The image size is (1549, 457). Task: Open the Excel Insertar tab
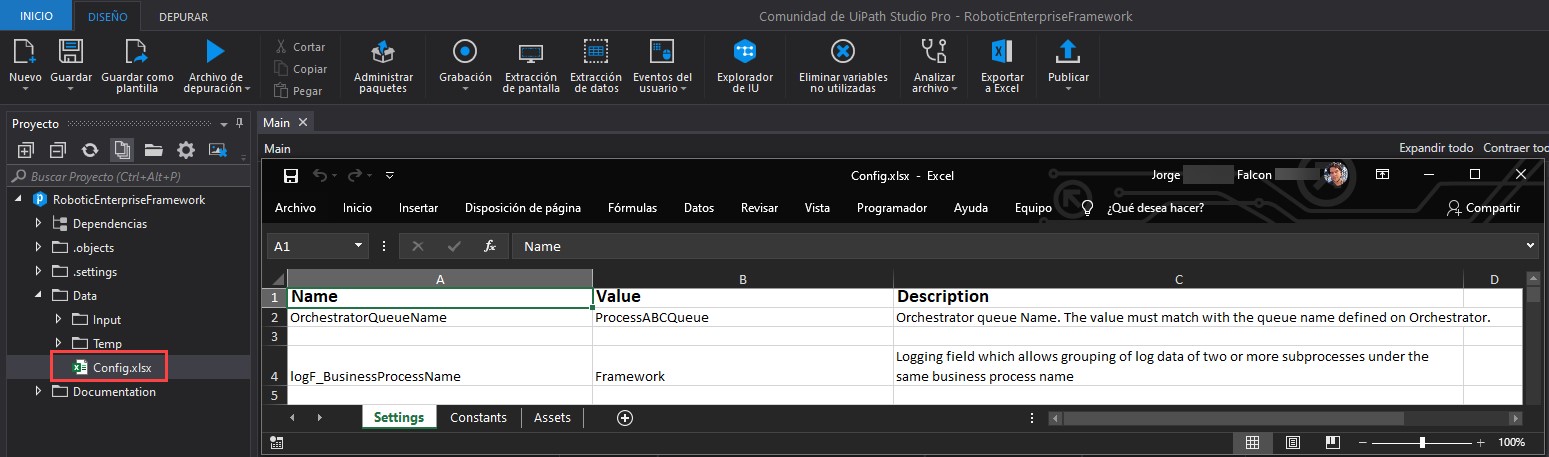click(x=418, y=208)
